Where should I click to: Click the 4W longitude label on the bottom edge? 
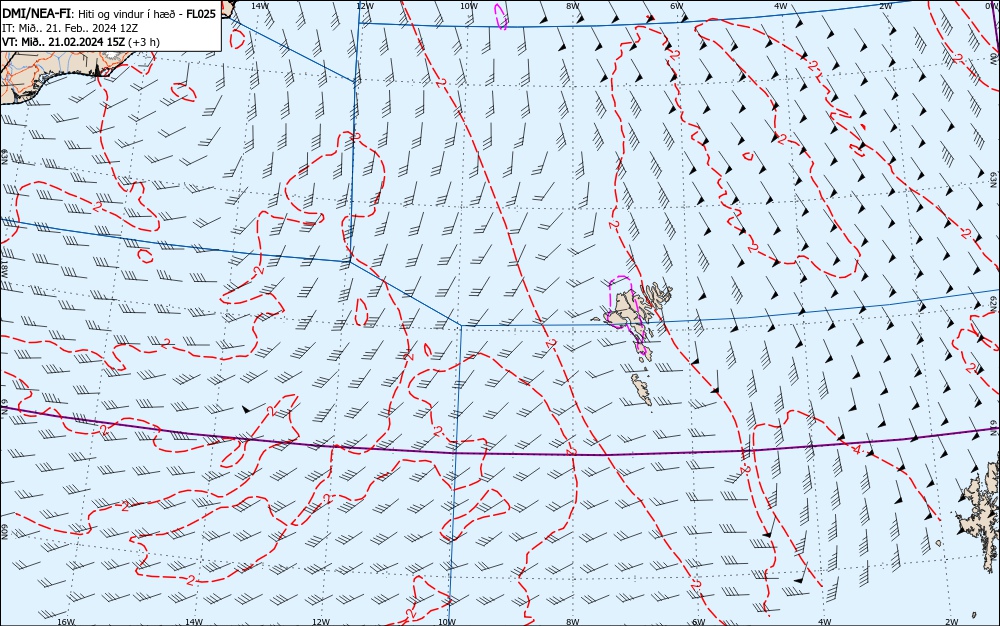[824, 622]
